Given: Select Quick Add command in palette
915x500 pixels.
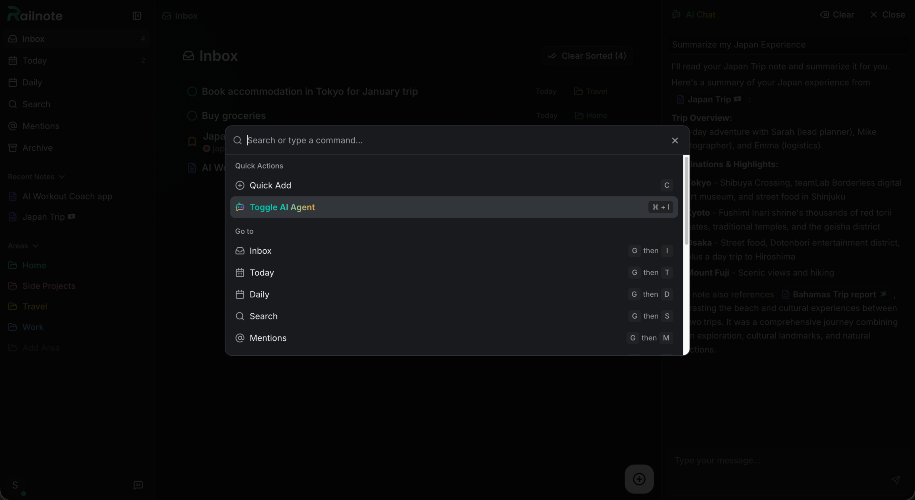Looking at the screenshot, I should (x=453, y=185).
